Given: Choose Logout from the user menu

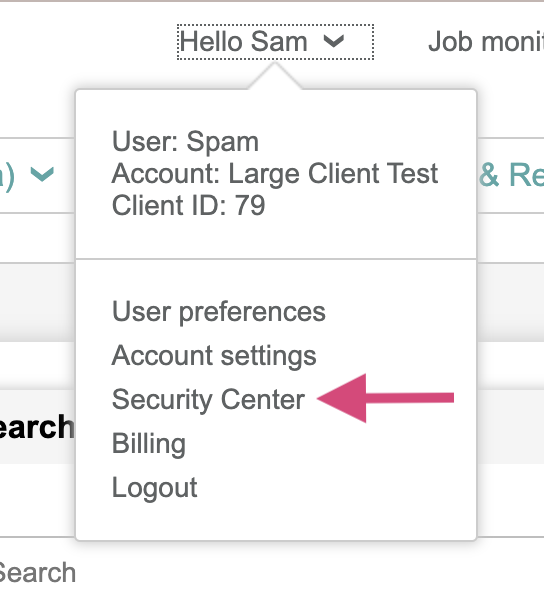Looking at the screenshot, I should [x=155, y=487].
